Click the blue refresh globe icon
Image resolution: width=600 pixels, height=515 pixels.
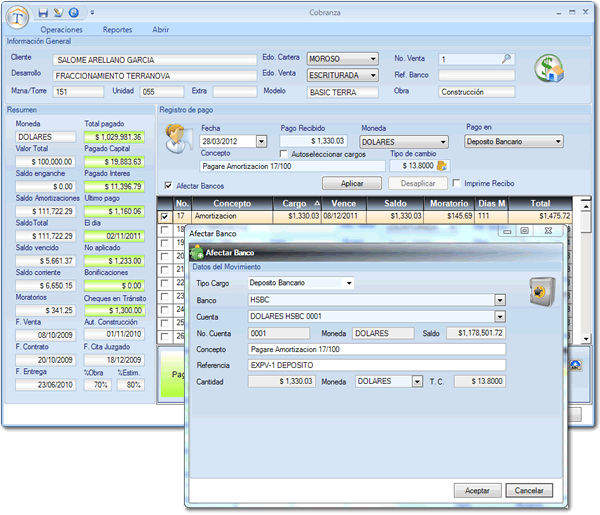pos(73,13)
